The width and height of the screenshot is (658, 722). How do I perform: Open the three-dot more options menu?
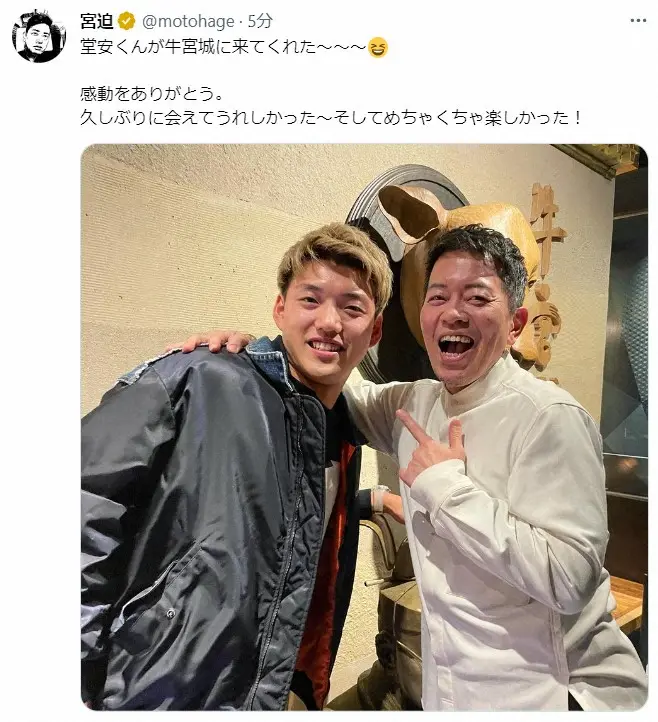[638, 21]
